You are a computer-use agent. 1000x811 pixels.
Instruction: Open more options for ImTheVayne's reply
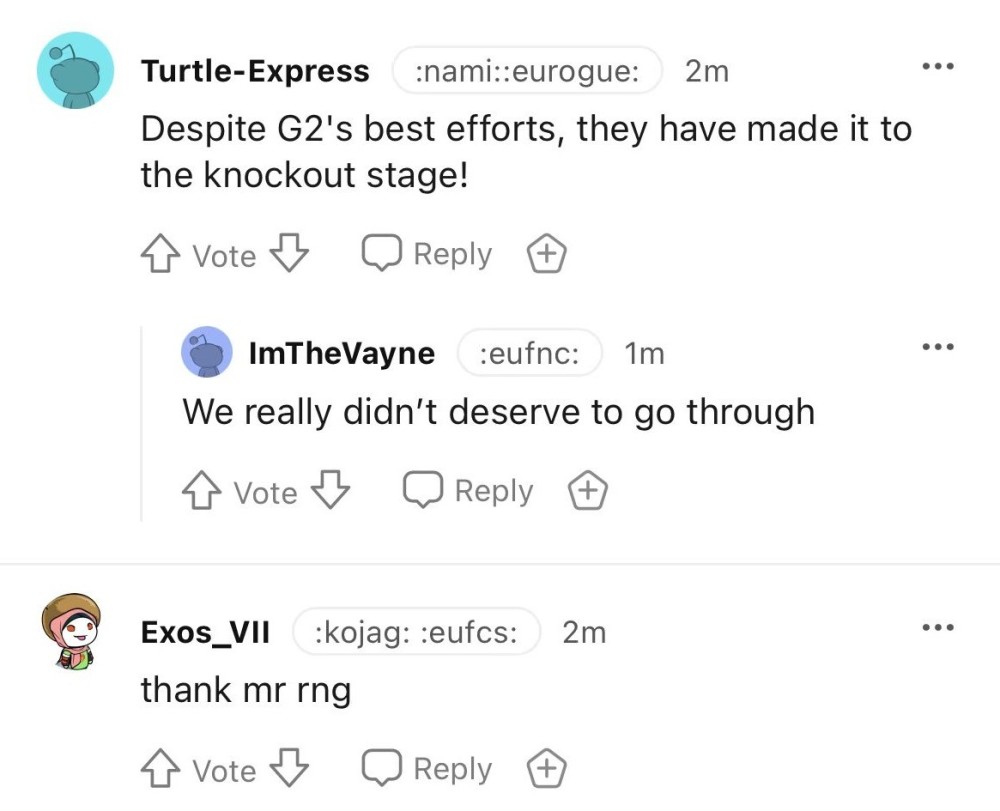coord(938,347)
